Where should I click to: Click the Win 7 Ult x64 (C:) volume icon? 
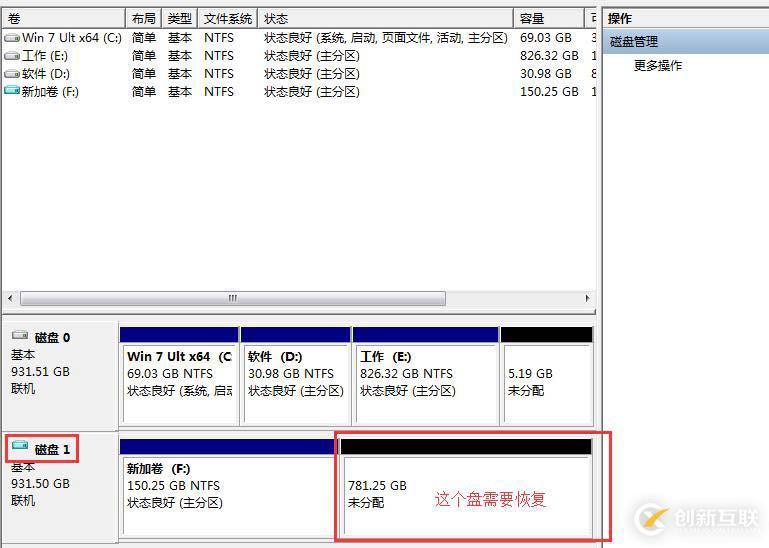coord(12,38)
